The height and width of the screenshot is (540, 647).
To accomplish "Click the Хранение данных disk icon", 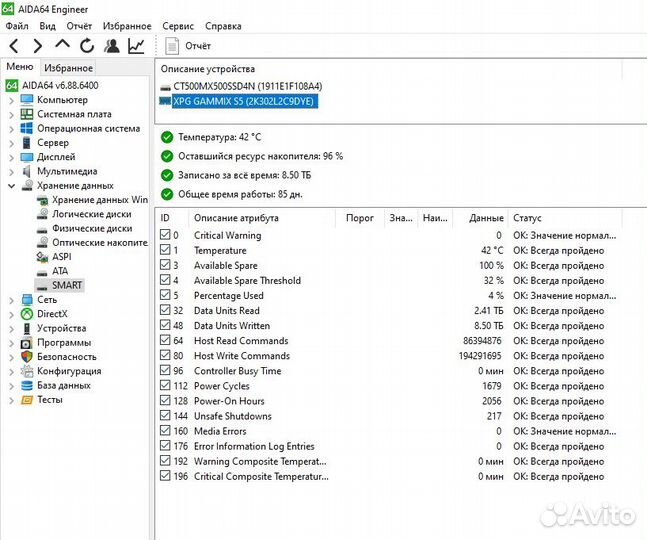I will pos(27,185).
